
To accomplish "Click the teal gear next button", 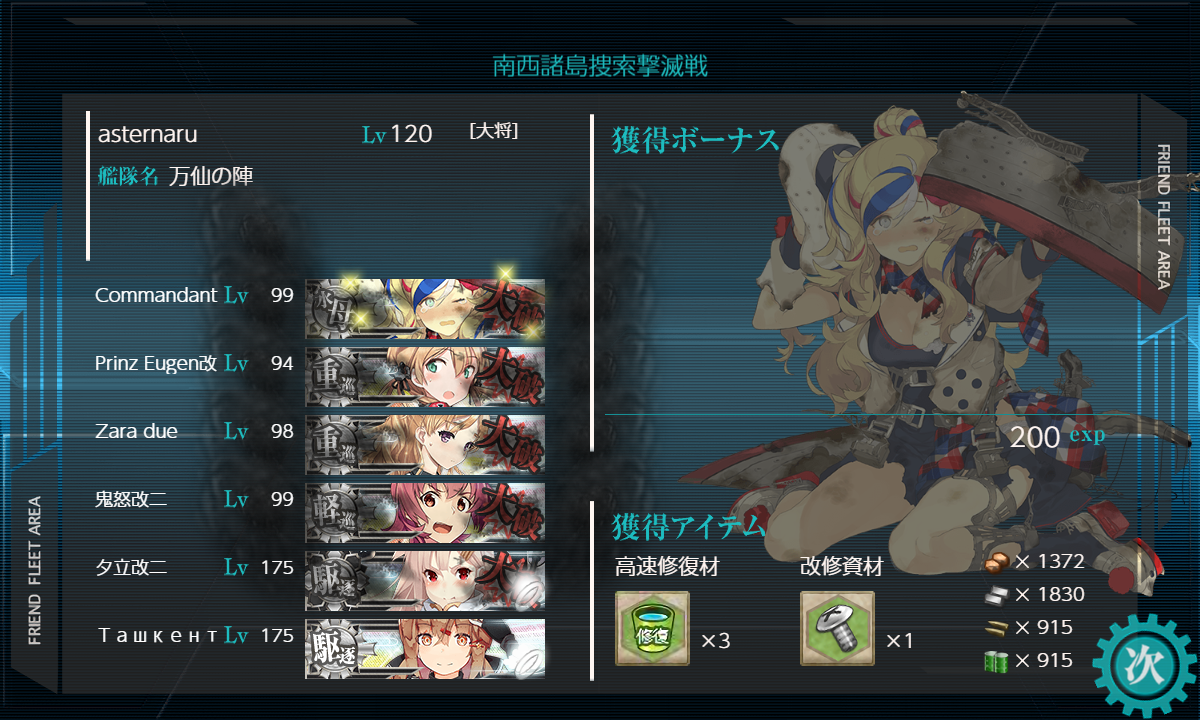I will point(1144,665).
